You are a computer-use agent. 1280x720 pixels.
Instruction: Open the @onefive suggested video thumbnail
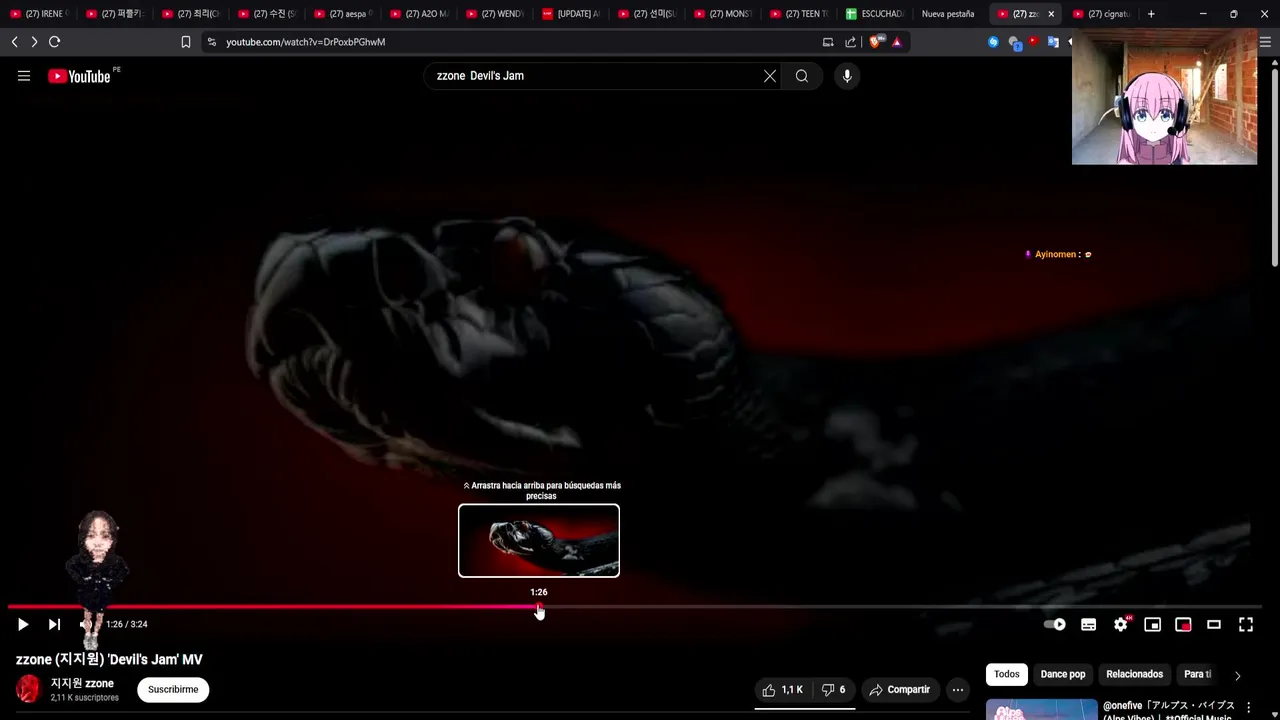1041,709
